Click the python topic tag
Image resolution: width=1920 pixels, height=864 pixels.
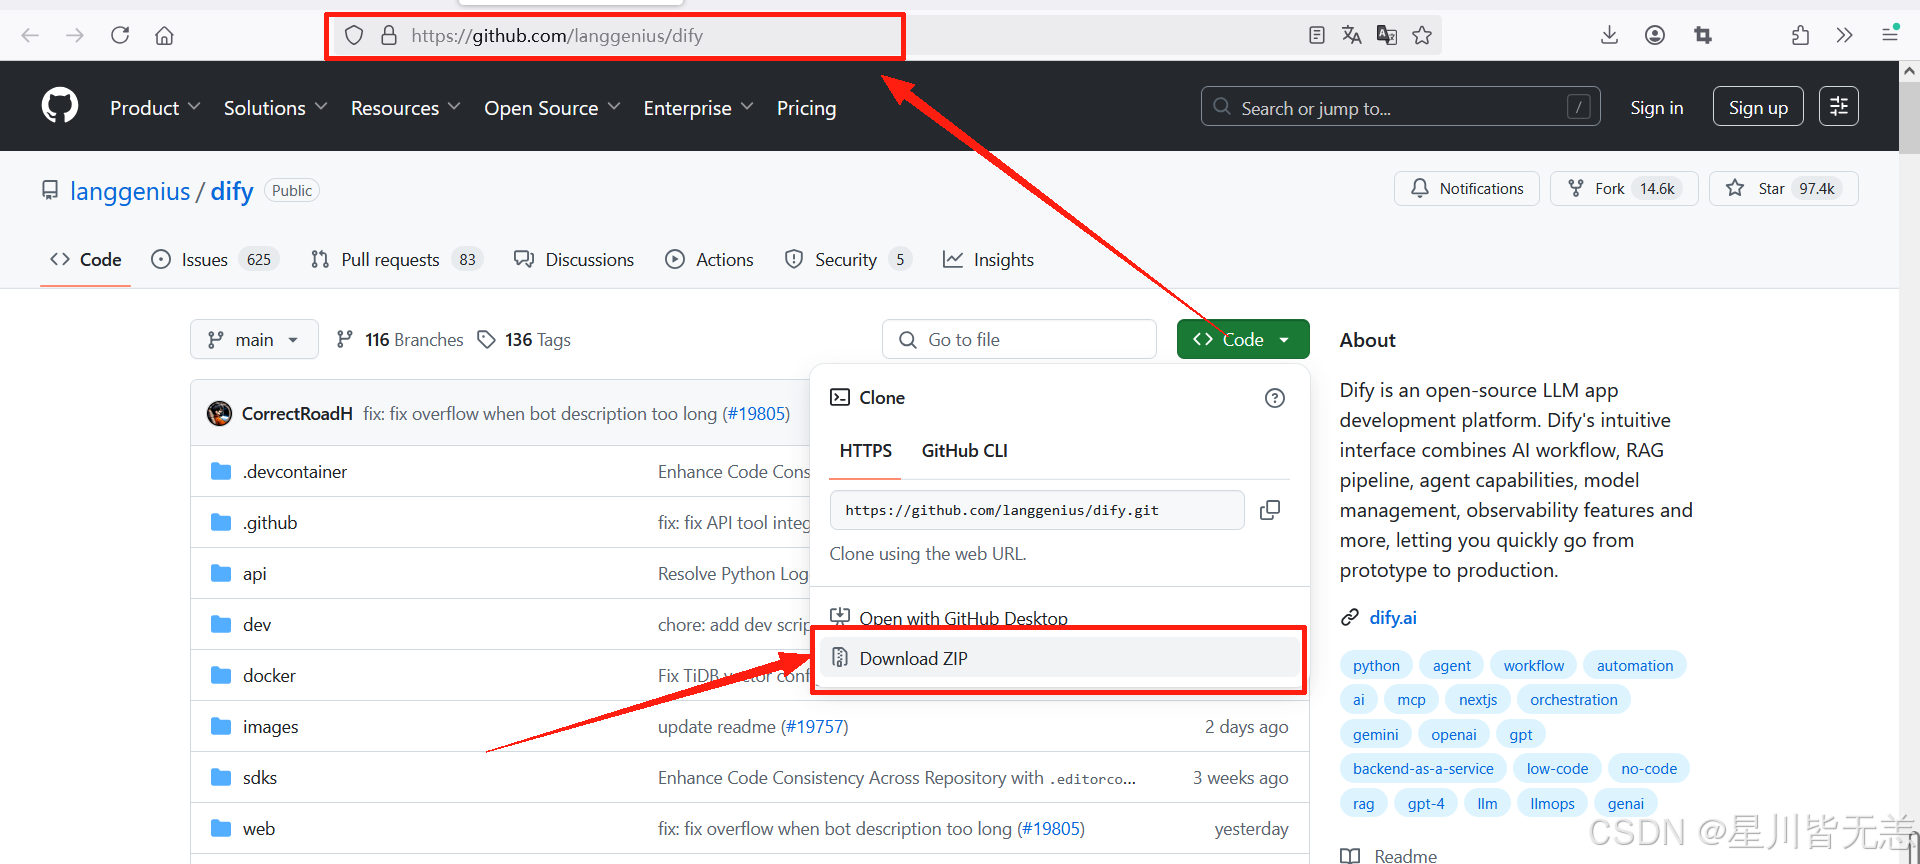pos(1376,665)
